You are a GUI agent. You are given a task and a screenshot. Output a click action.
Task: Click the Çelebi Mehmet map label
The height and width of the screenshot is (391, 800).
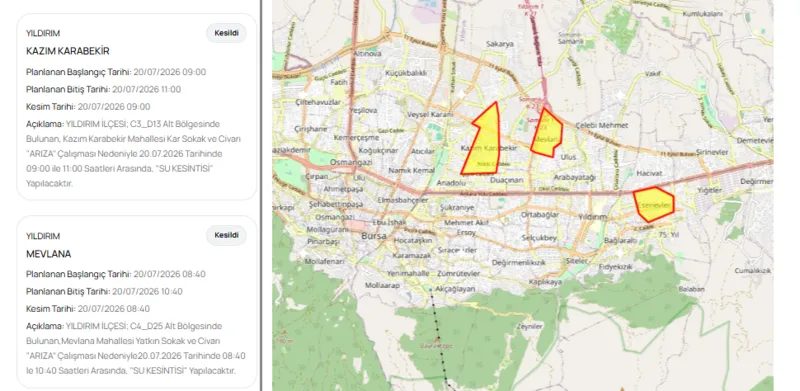(x=602, y=126)
